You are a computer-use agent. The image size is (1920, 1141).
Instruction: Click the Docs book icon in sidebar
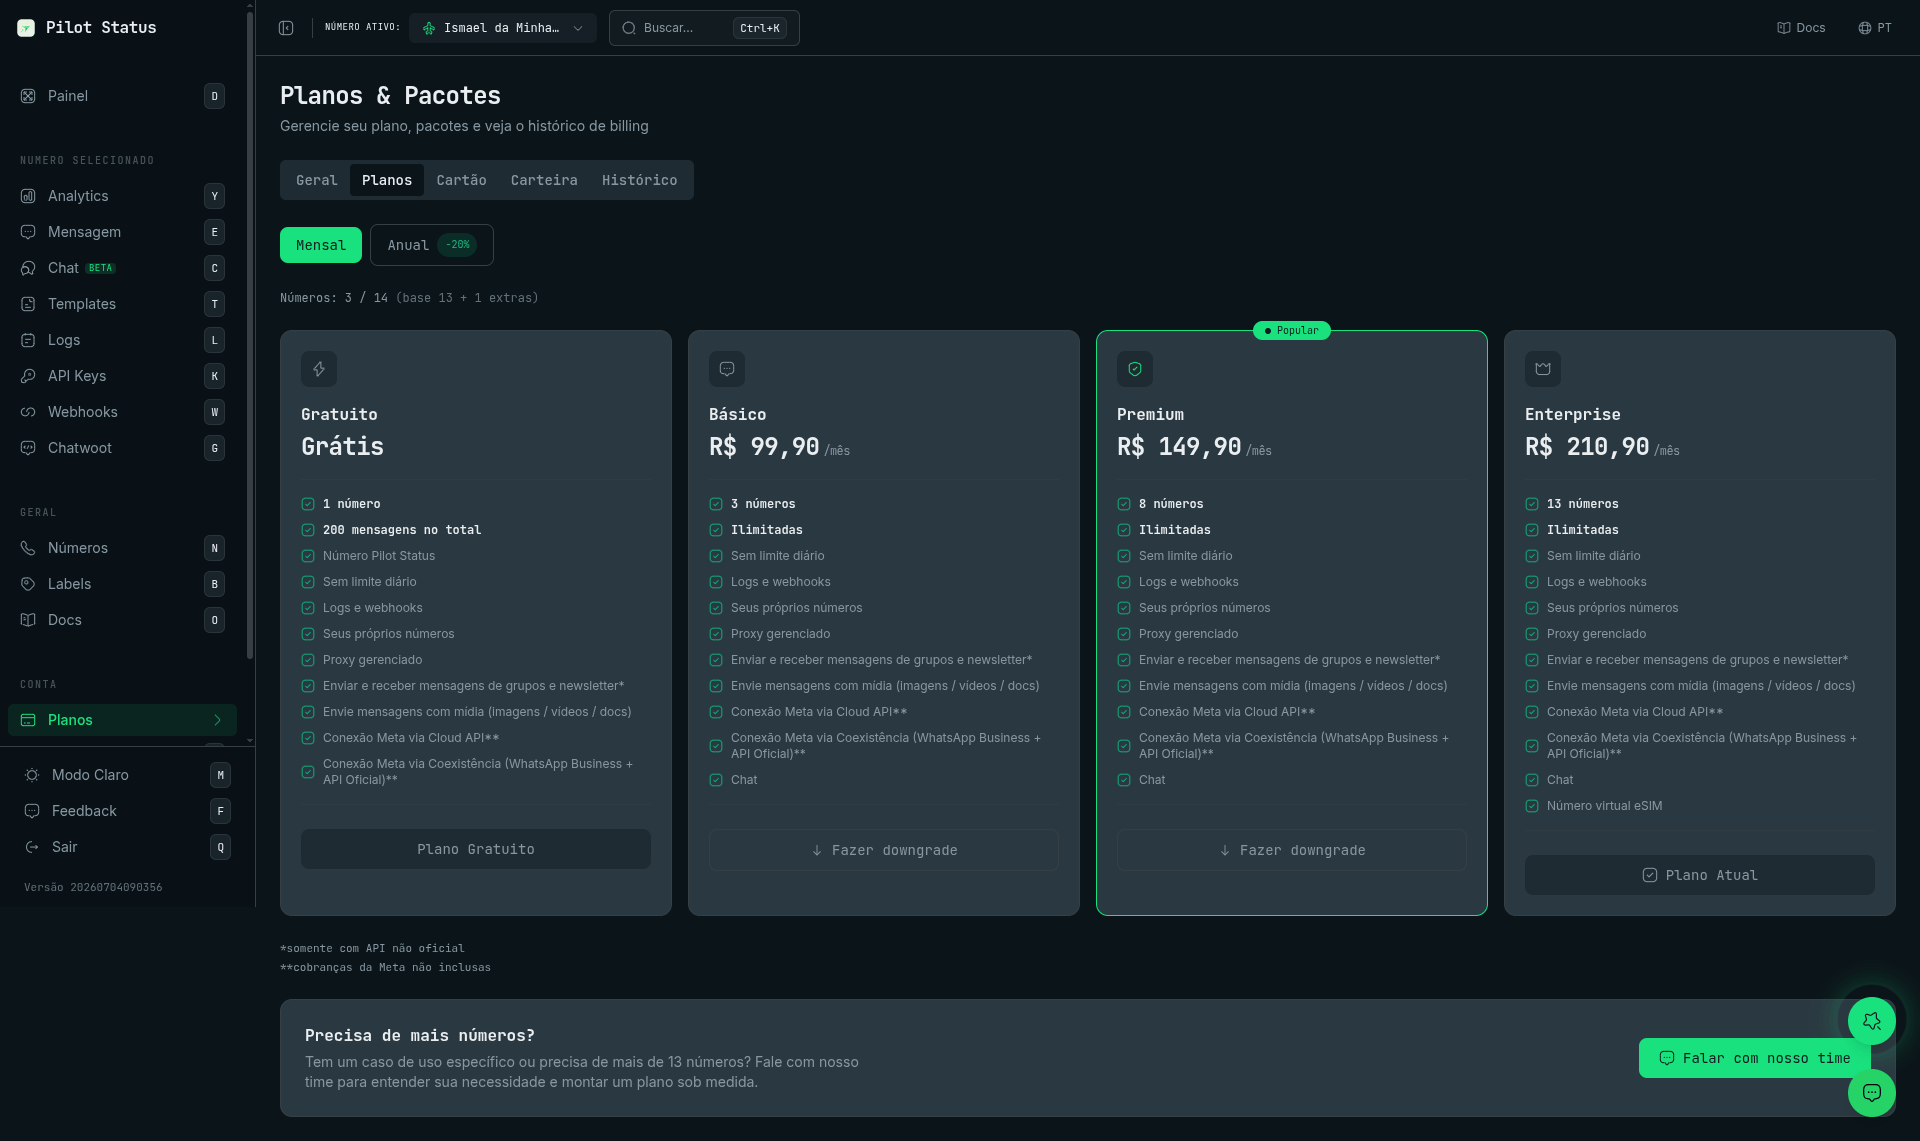coord(28,620)
